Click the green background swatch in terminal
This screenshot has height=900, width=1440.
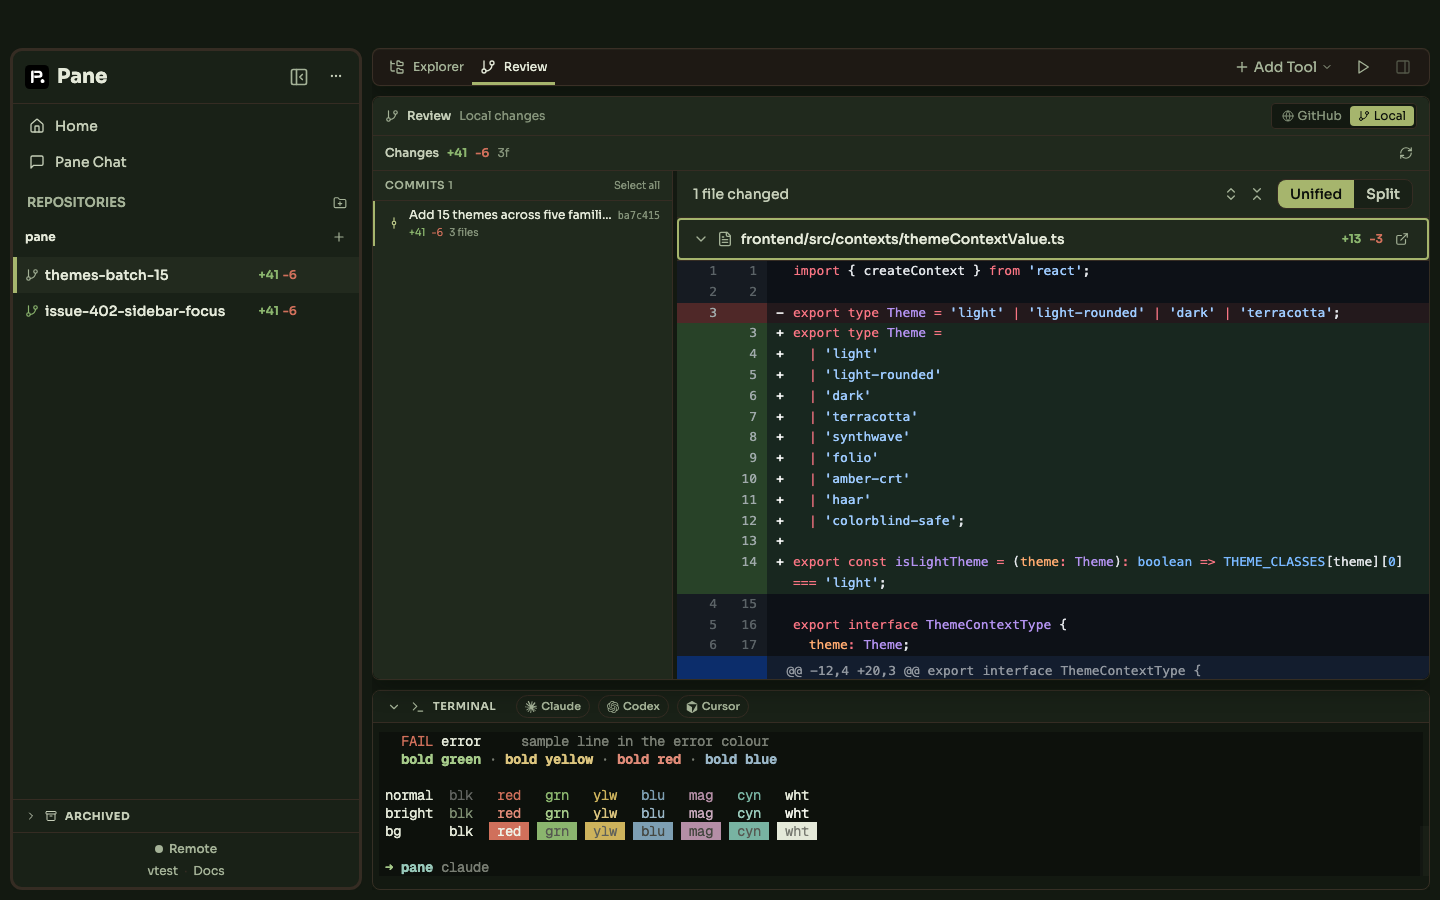tap(557, 832)
